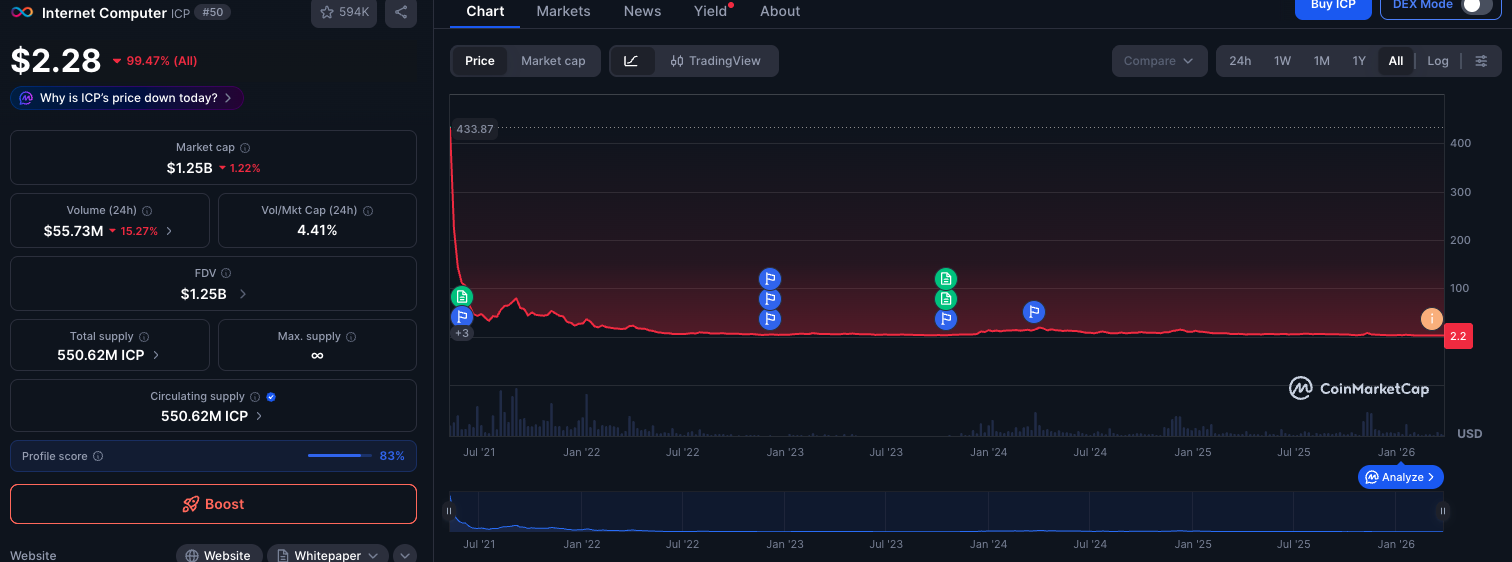Screen dimensions: 1512x562
Task: Open FDV info tooltip icon
Action: click(x=226, y=273)
